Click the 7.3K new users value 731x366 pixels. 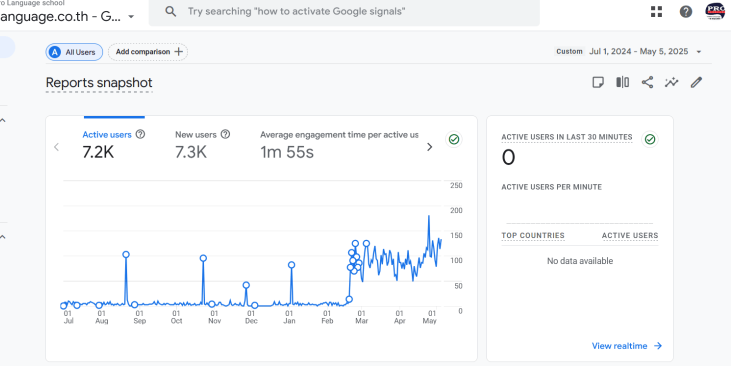(191, 152)
